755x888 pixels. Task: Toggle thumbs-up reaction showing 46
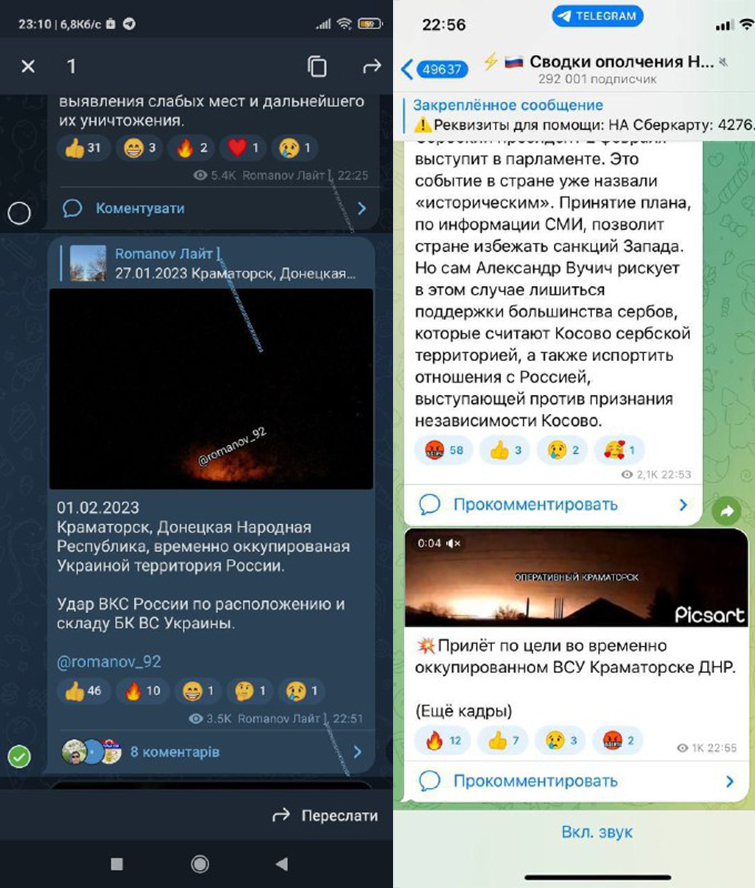coord(83,691)
